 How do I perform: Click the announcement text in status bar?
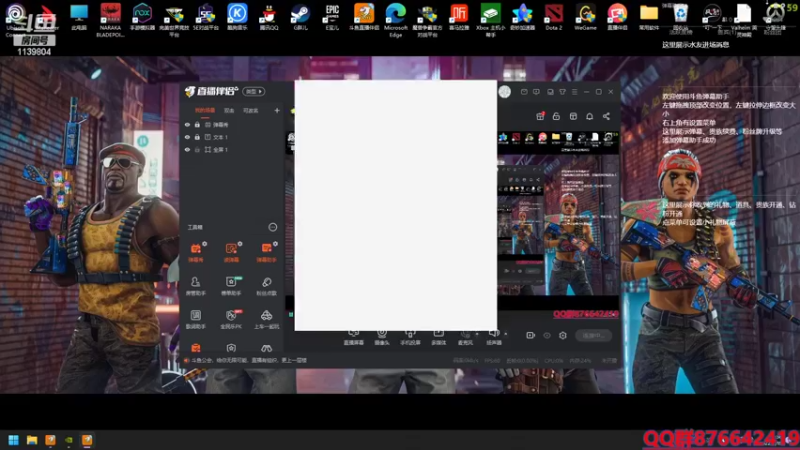pos(248,360)
